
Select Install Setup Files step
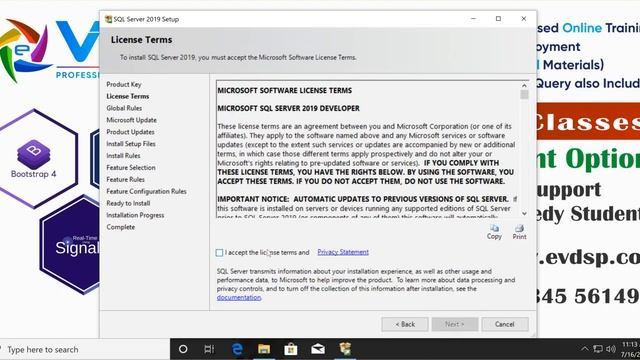131,144
